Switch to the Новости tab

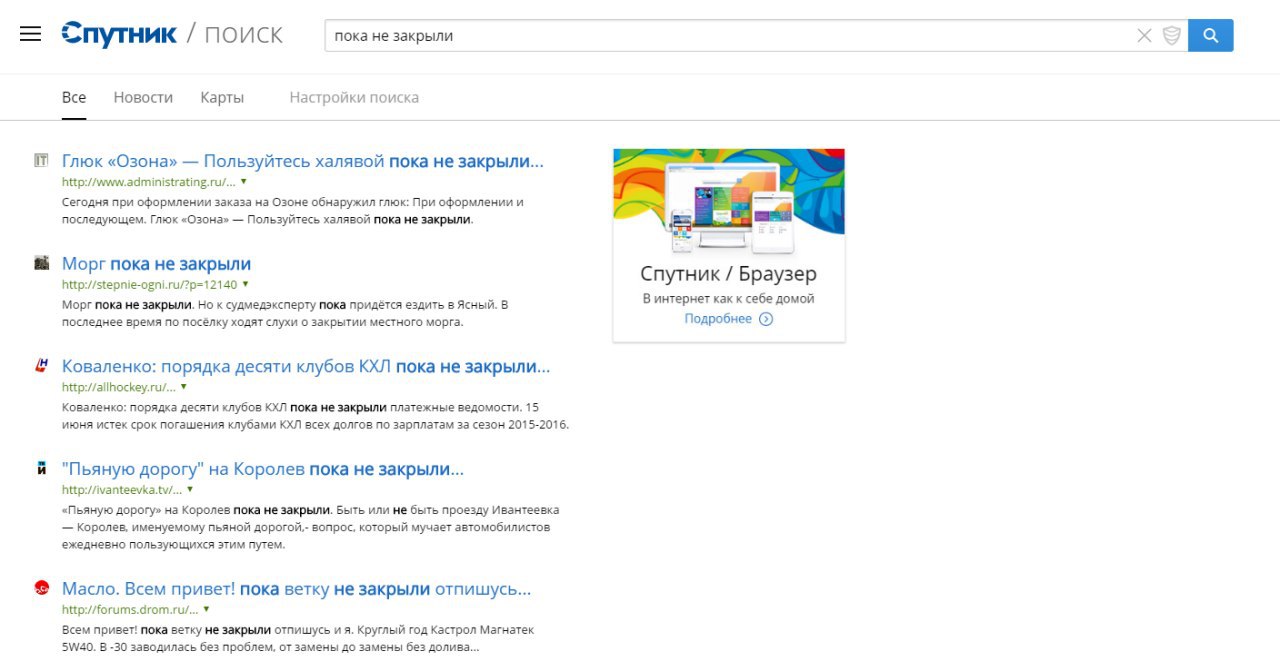pos(143,98)
